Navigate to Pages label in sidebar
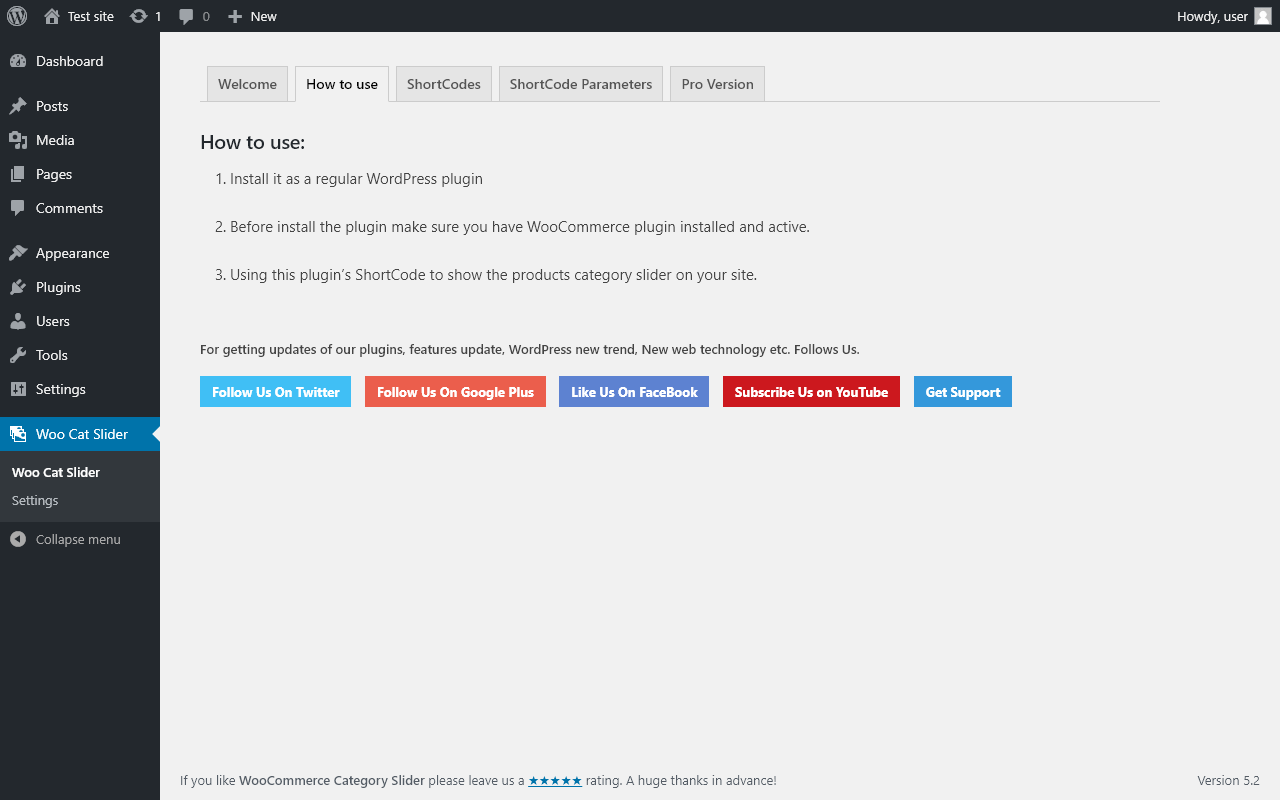1280x800 pixels. [x=54, y=174]
